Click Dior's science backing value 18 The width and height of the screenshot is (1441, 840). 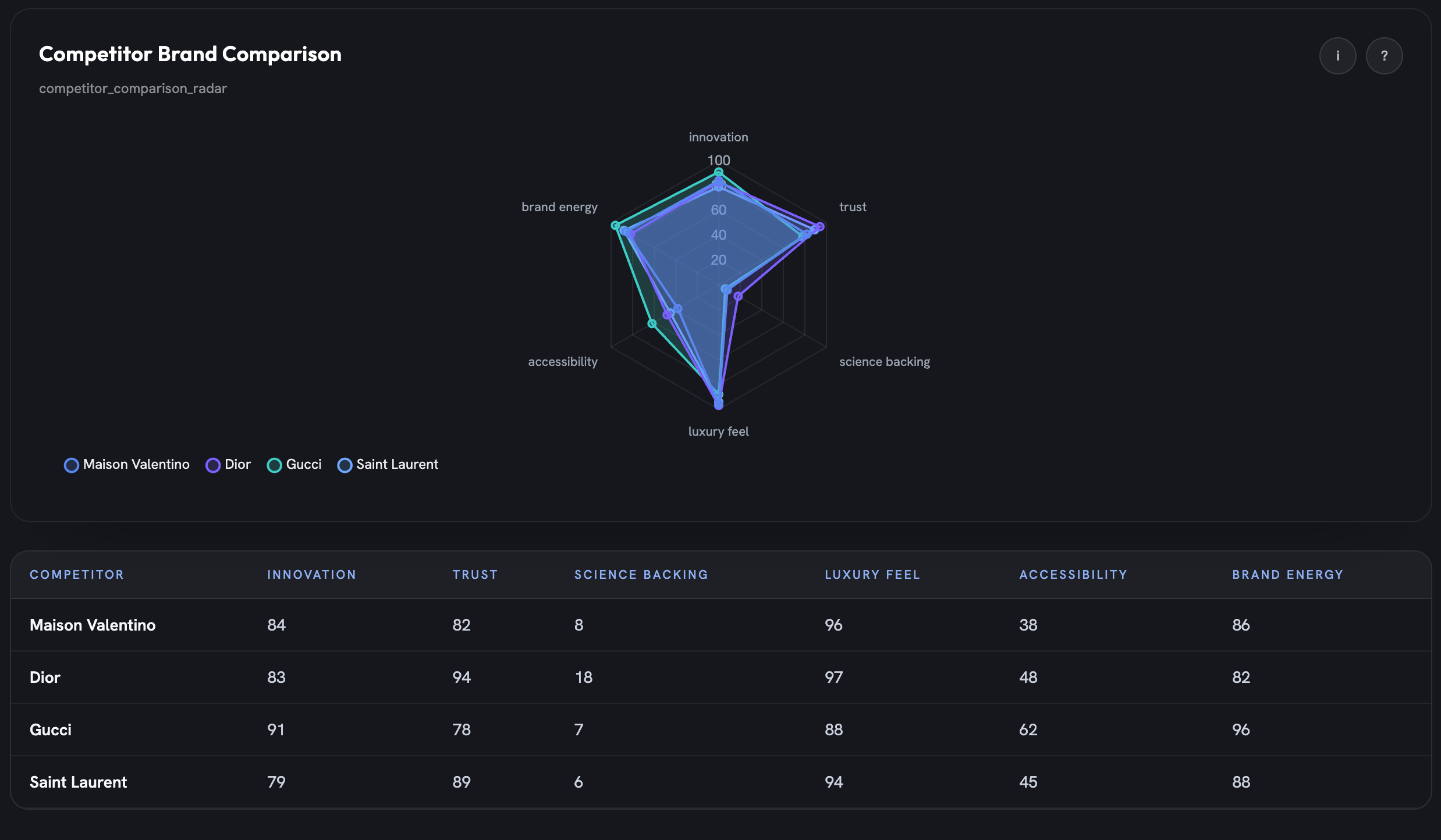(x=583, y=677)
